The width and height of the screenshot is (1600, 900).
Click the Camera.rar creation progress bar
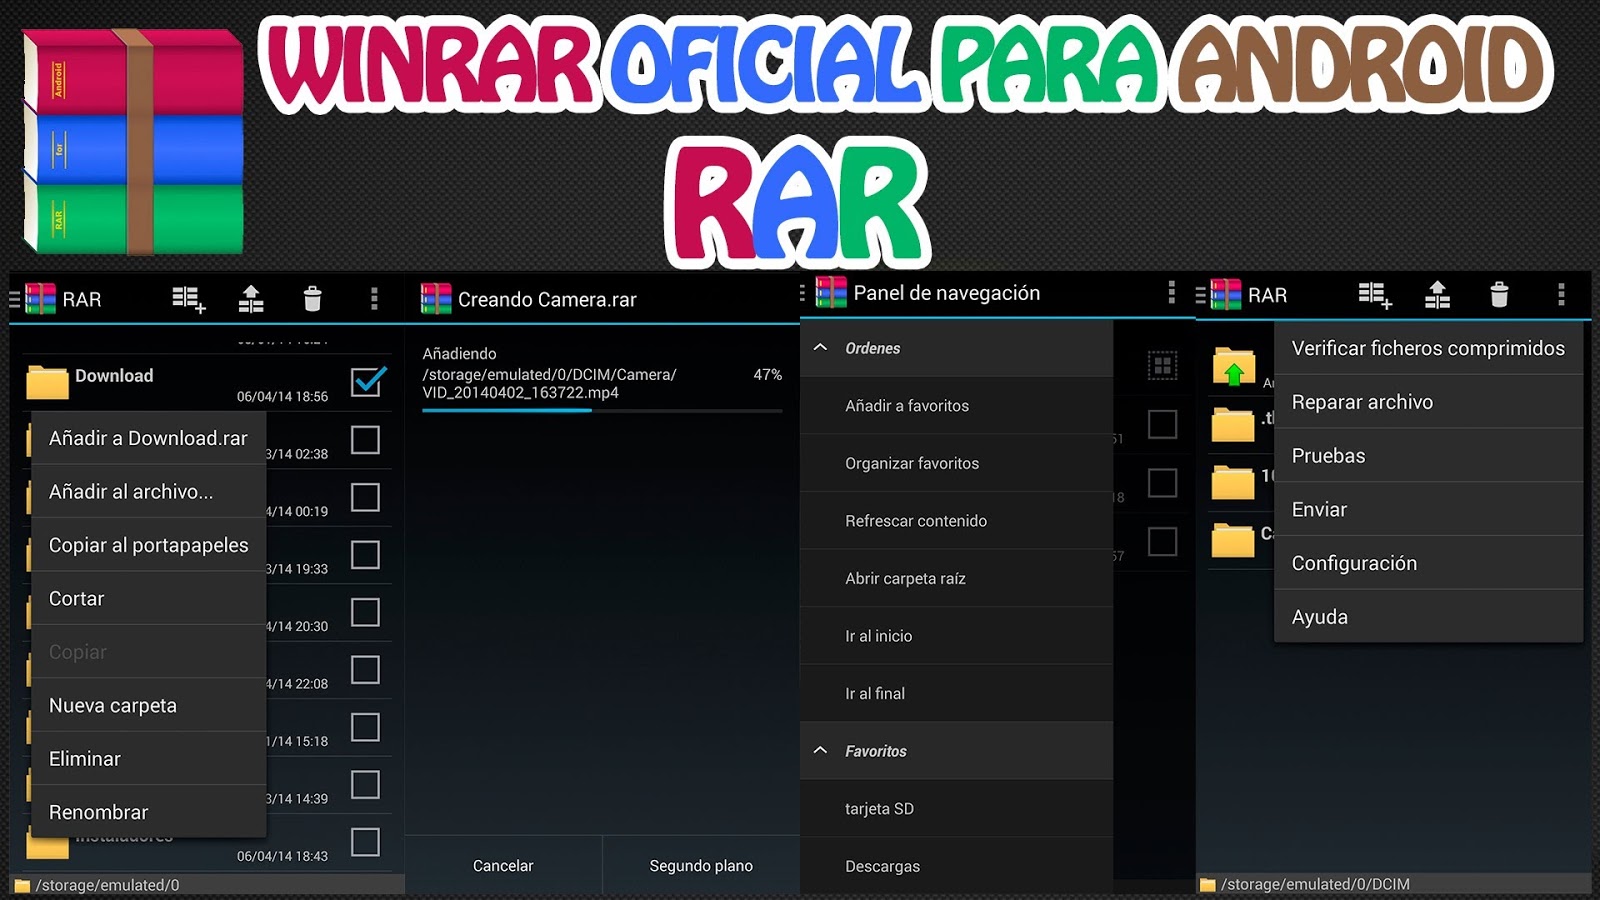(602, 410)
